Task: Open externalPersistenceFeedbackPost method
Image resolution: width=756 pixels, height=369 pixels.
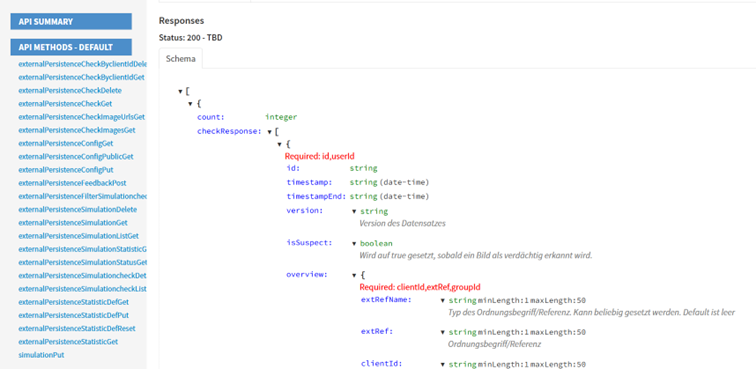Action: coord(72,183)
